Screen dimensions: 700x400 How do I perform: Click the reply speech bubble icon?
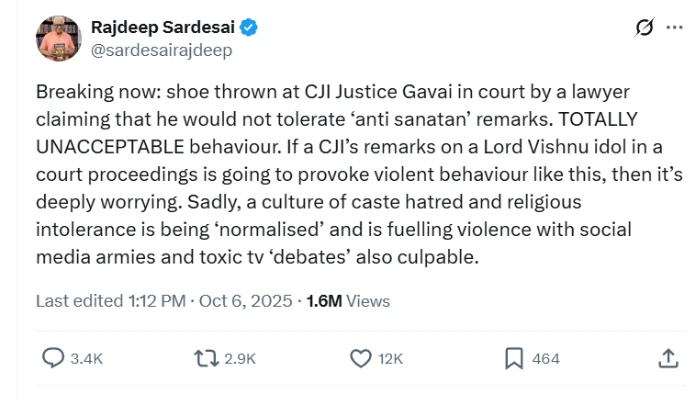pos(53,358)
